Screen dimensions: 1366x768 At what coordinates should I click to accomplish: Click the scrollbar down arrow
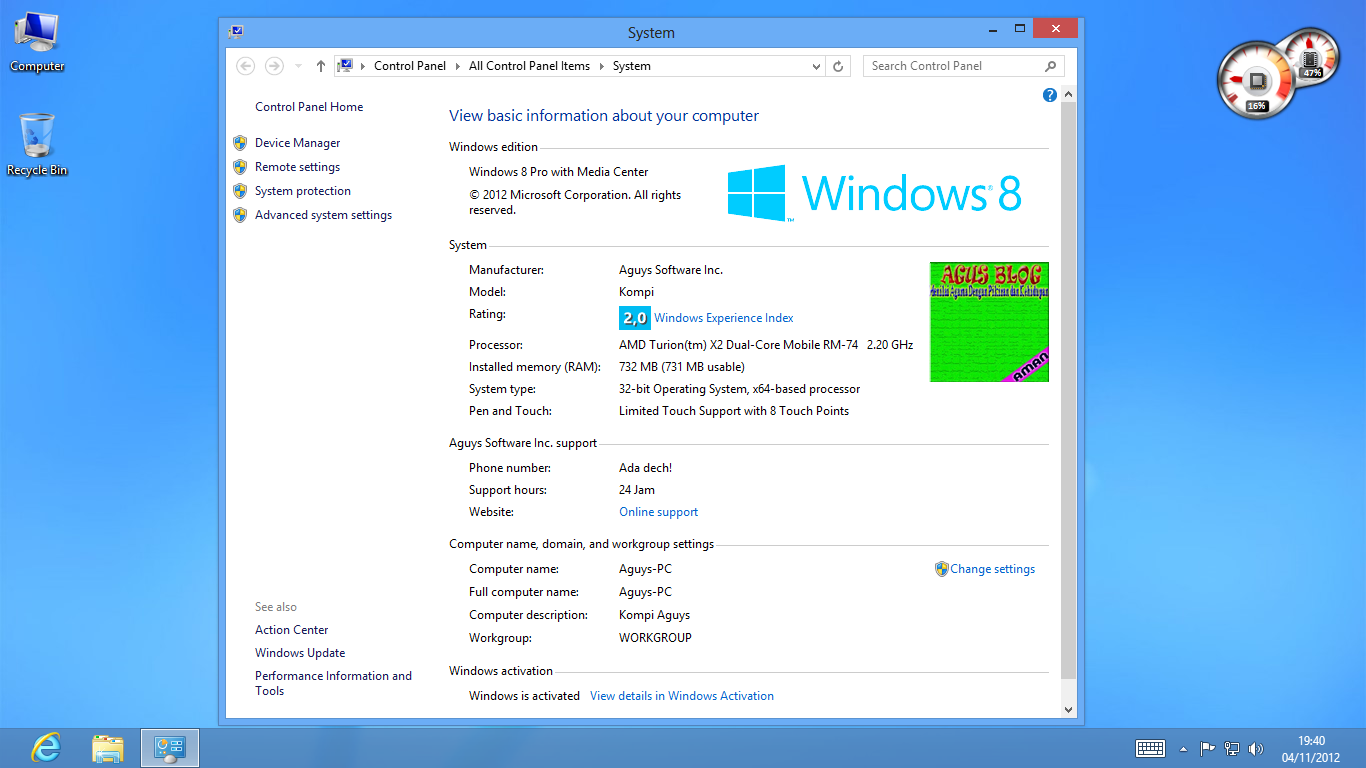click(x=1068, y=709)
